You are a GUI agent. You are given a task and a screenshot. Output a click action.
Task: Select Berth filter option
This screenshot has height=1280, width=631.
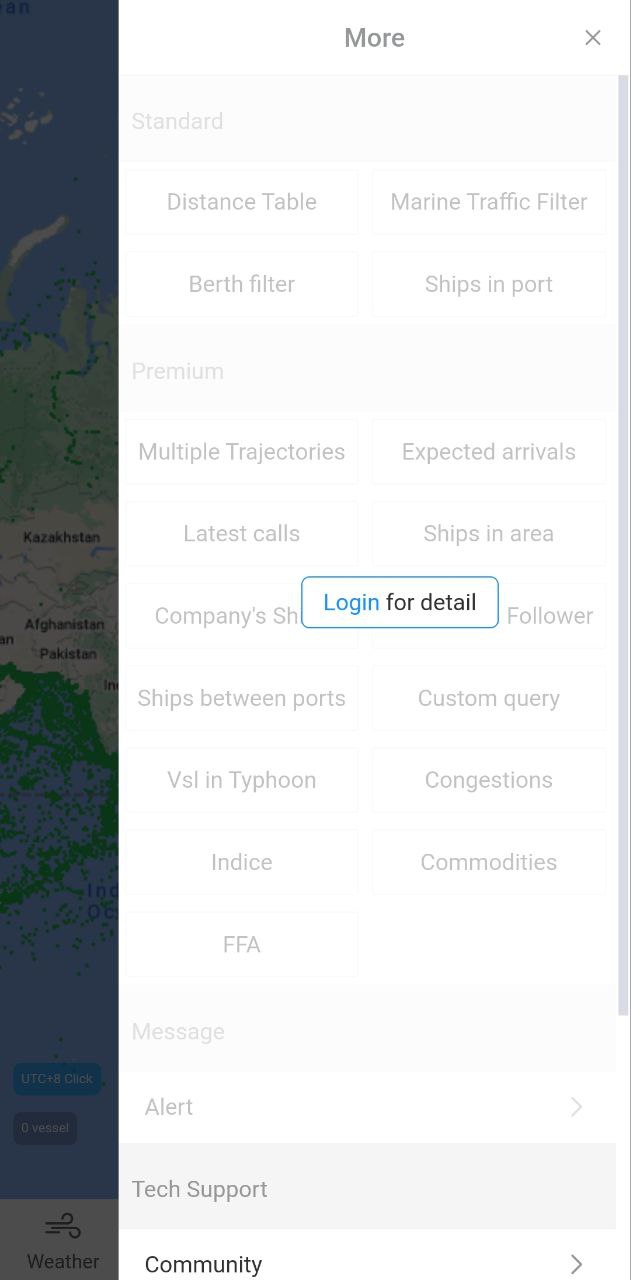pos(241,284)
